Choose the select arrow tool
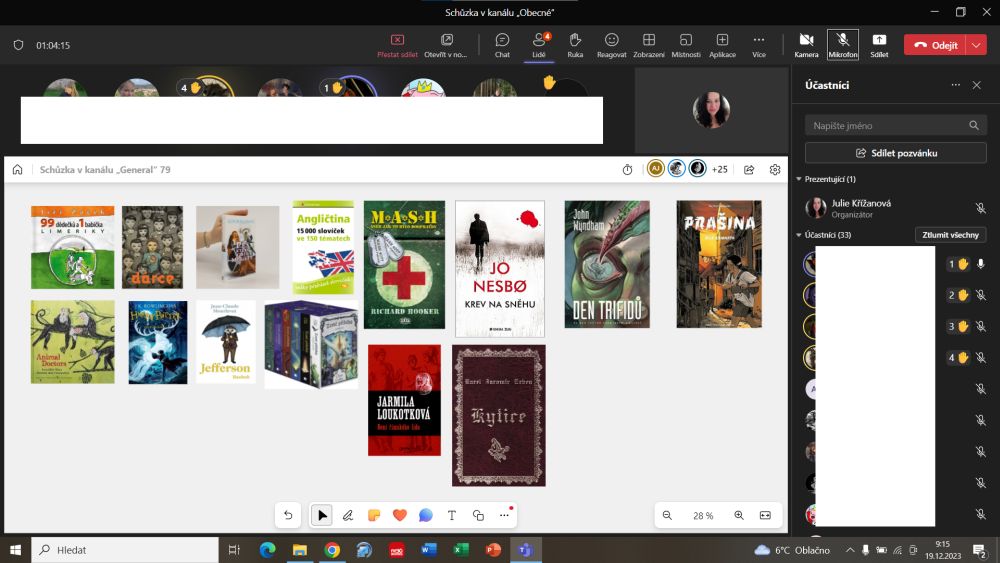 click(322, 515)
